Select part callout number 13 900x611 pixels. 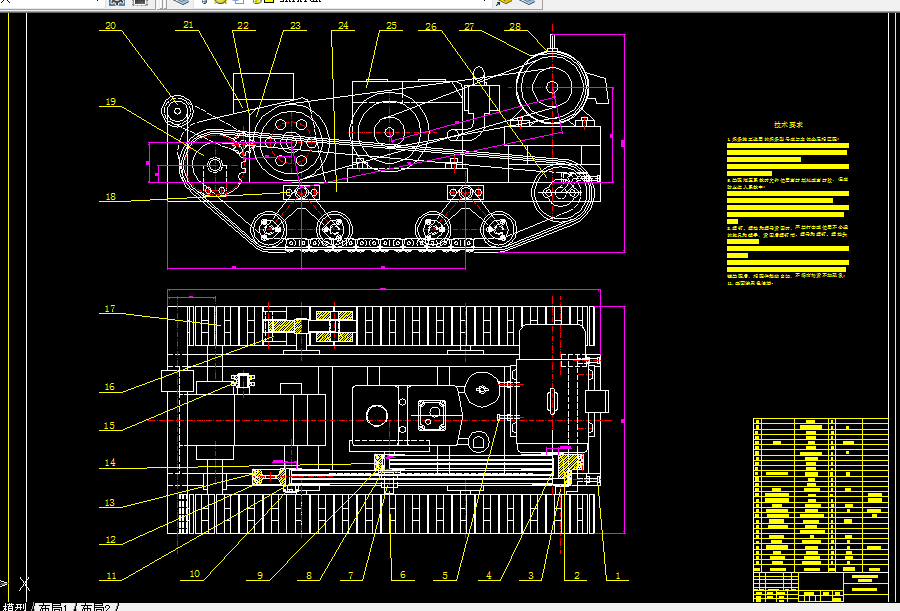[110, 503]
